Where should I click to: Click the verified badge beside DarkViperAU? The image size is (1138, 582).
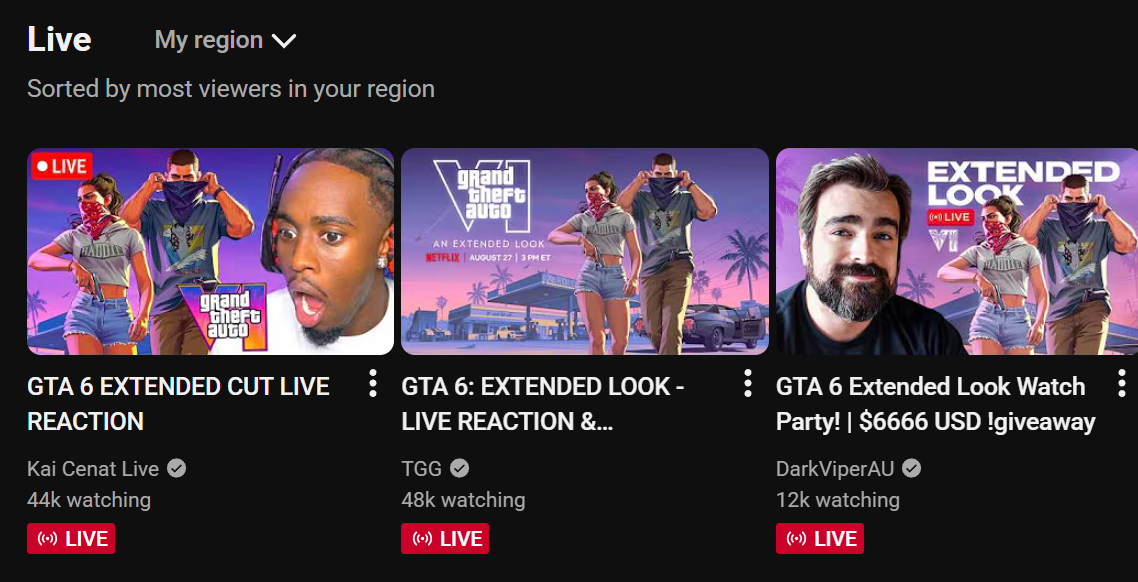[912, 469]
